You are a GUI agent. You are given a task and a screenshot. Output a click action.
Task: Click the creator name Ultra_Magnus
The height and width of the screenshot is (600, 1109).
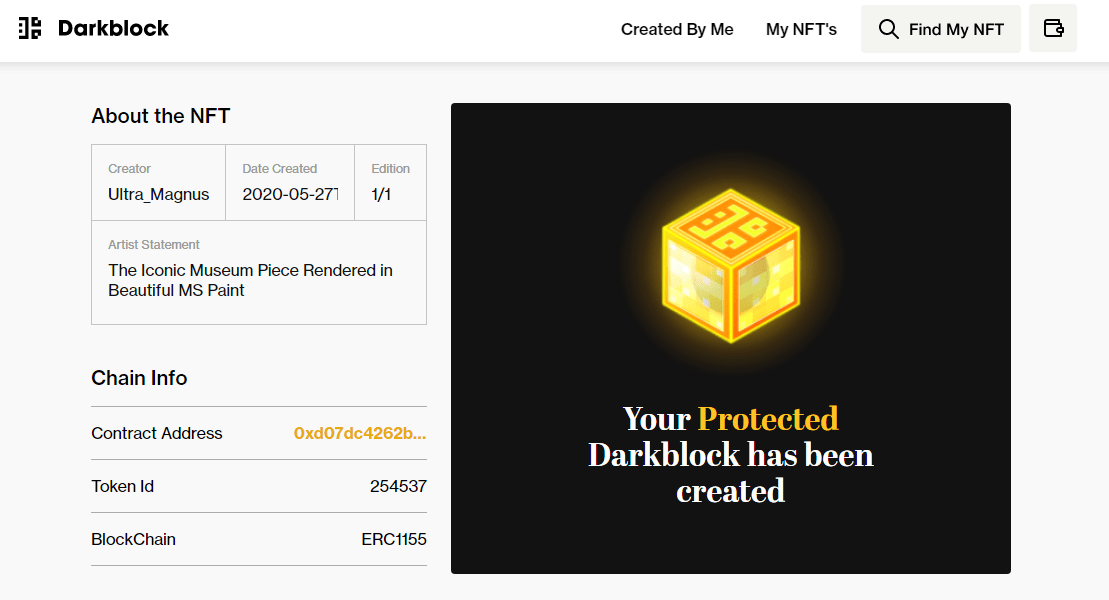158,195
